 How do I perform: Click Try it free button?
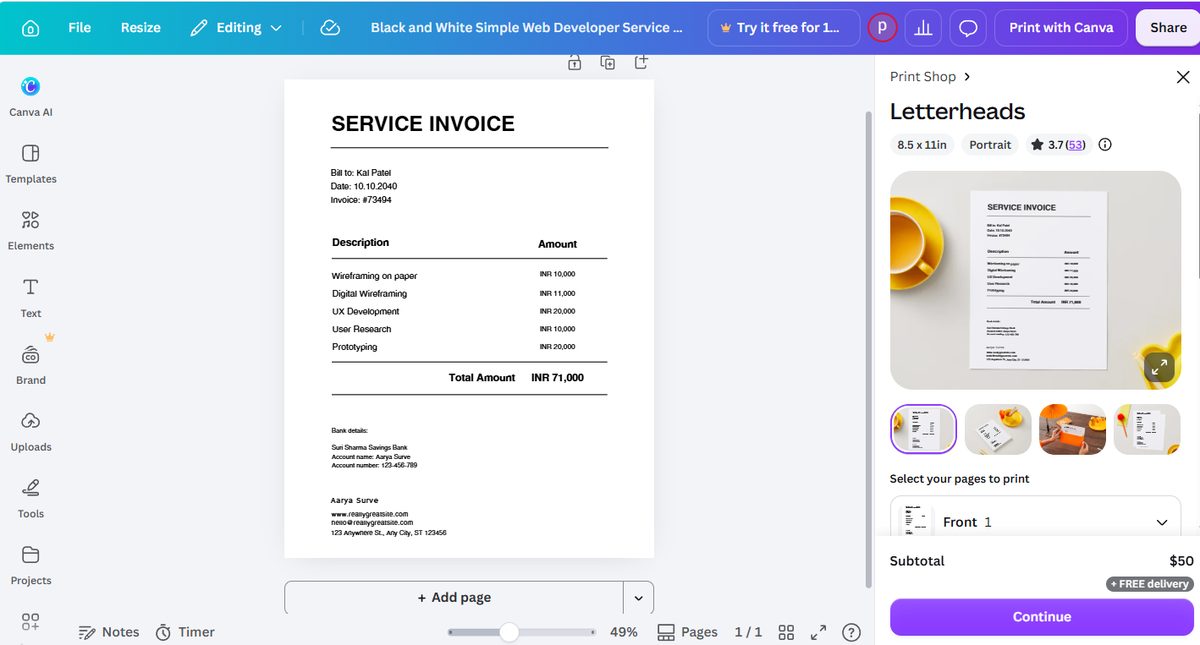pos(783,28)
